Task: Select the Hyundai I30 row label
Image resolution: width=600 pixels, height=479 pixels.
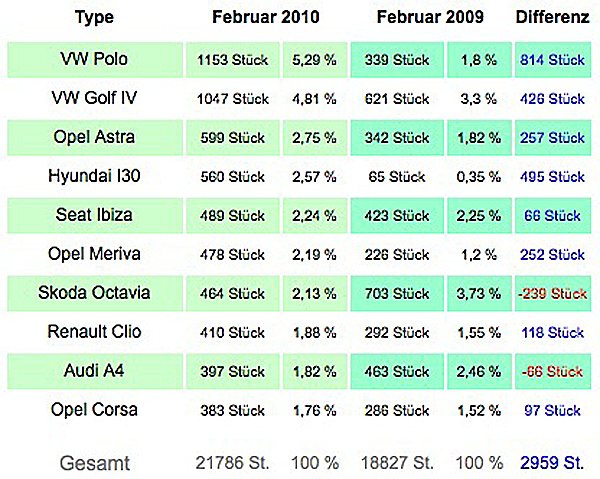Action: (94, 176)
